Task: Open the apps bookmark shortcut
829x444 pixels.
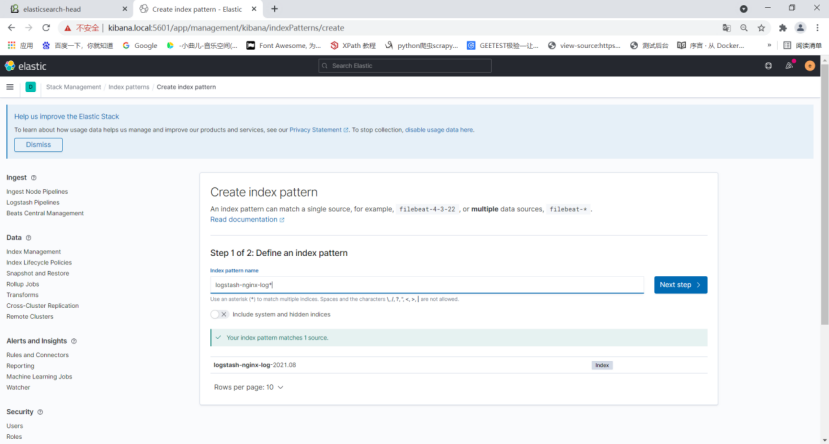Action: [20, 46]
